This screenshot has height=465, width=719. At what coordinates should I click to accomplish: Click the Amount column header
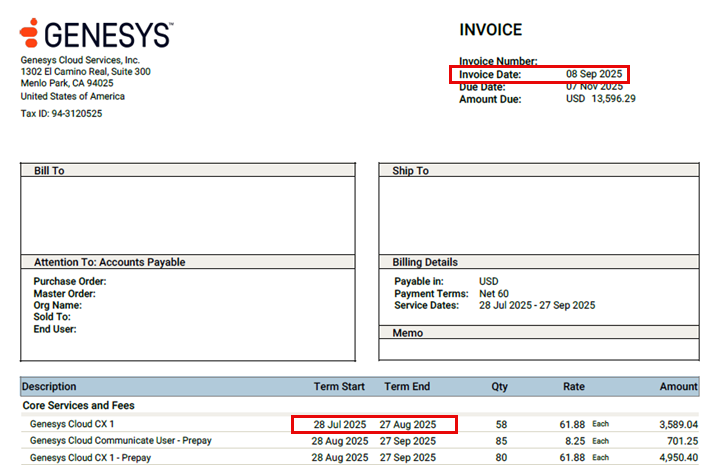click(x=678, y=386)
